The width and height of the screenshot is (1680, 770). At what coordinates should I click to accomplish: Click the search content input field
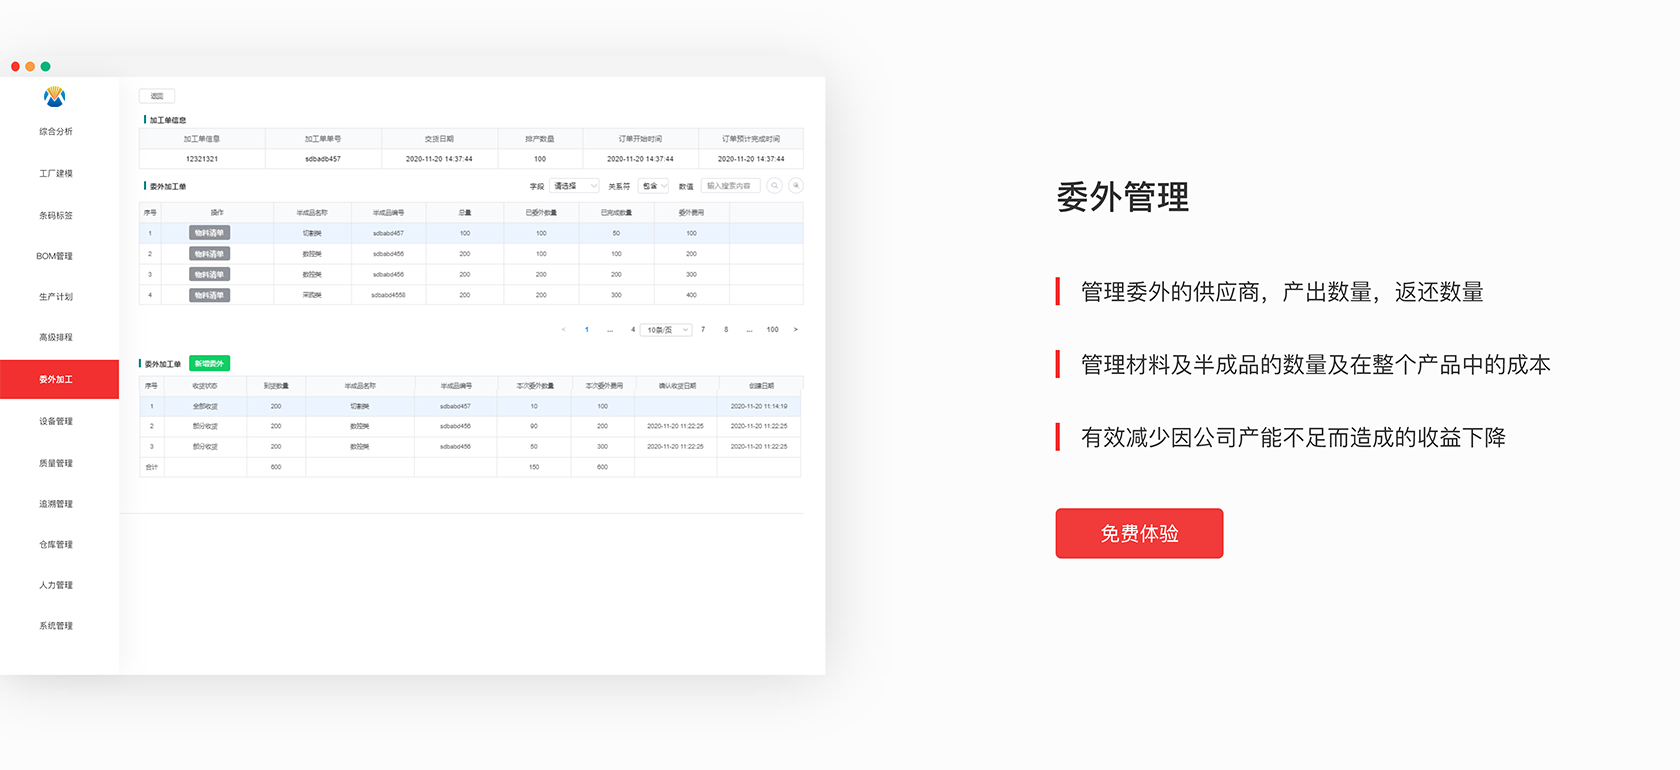731,186
